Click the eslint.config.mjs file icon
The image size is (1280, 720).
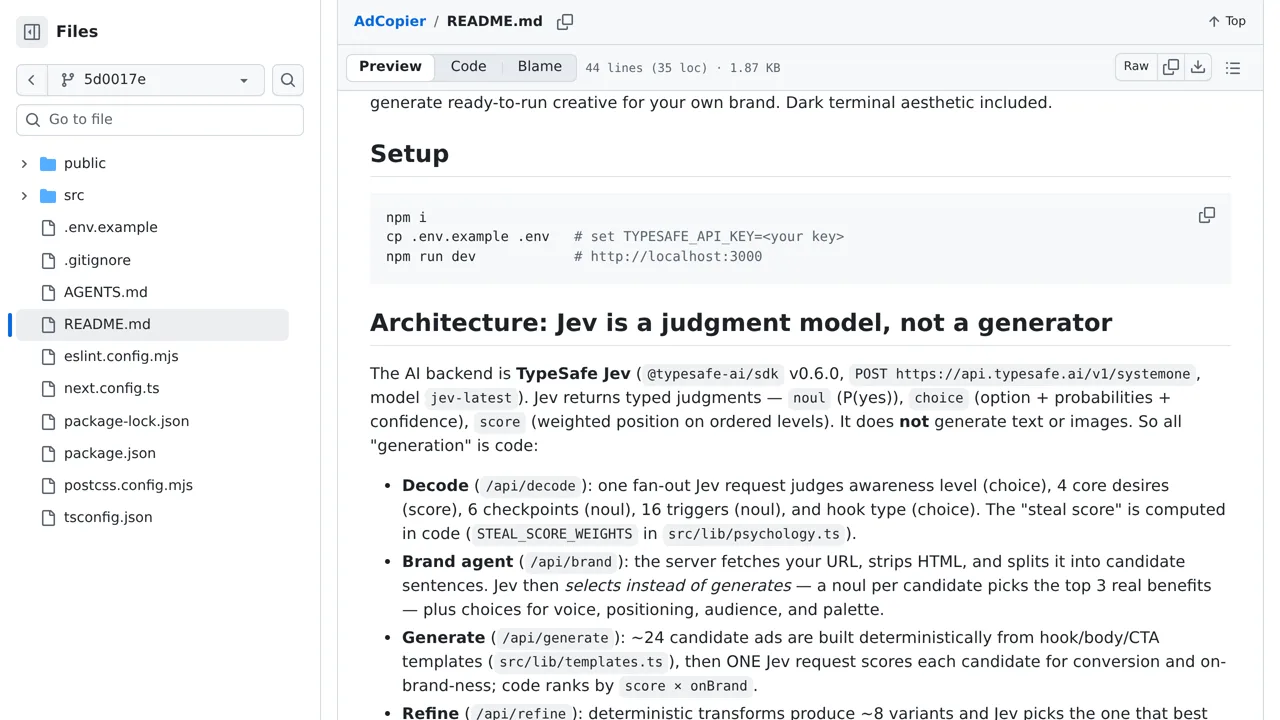pyautogui.click(x=48, y=356)
